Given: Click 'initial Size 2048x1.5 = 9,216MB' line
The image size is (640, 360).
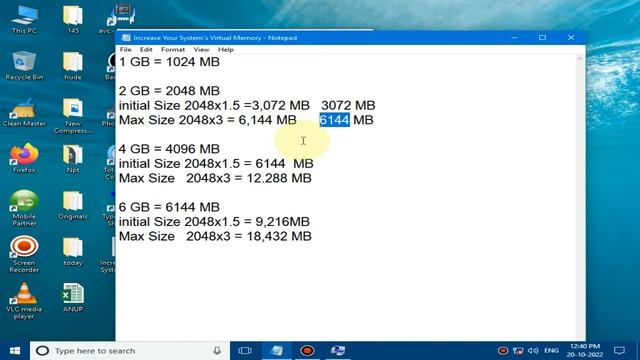Looking at the screenshot, I should coord(214,222).
